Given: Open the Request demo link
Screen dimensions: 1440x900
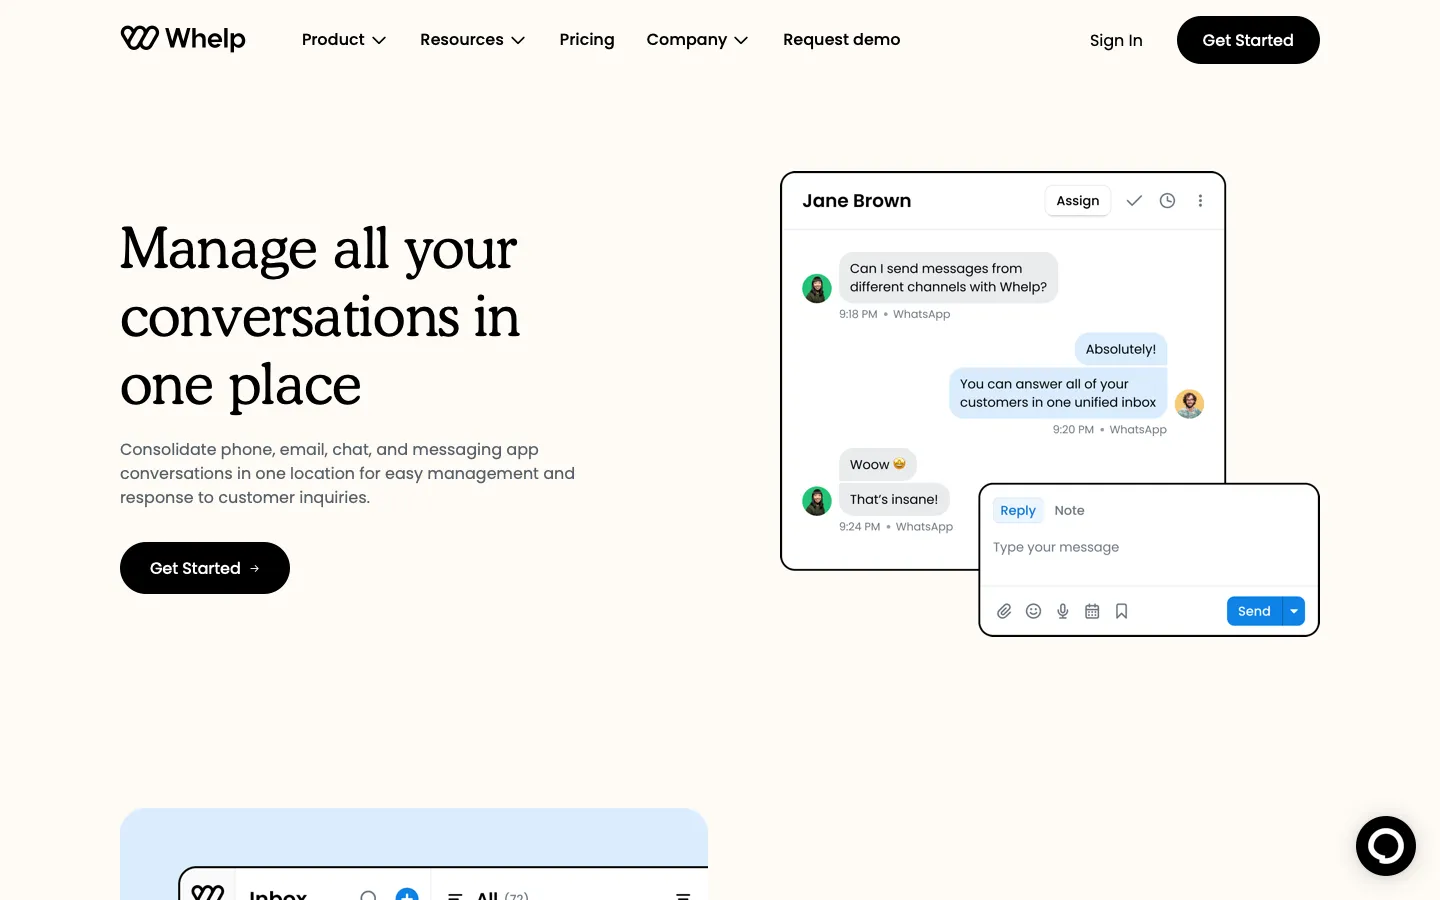Looking at the screenshot, I should tap(841, 40).
